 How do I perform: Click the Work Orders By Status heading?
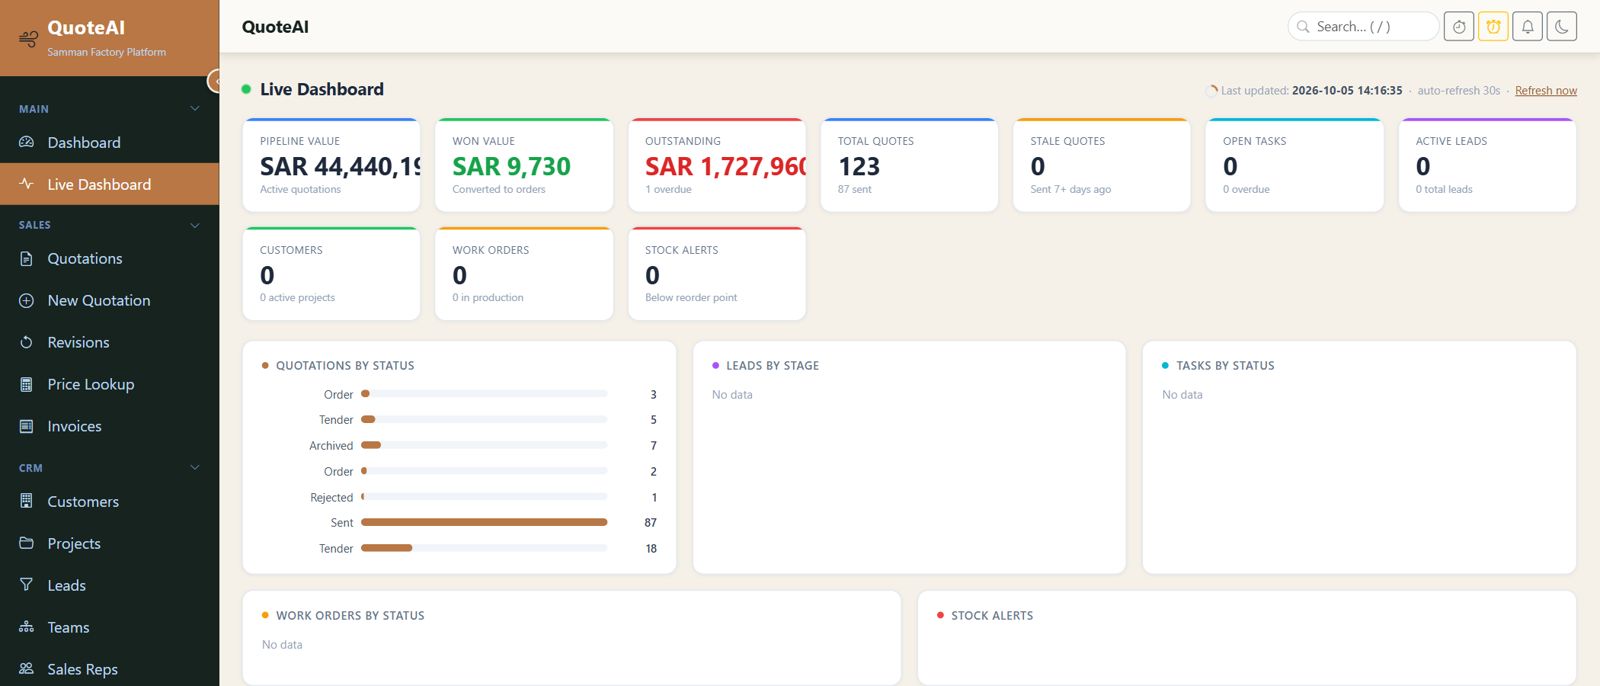click(350, 616)
